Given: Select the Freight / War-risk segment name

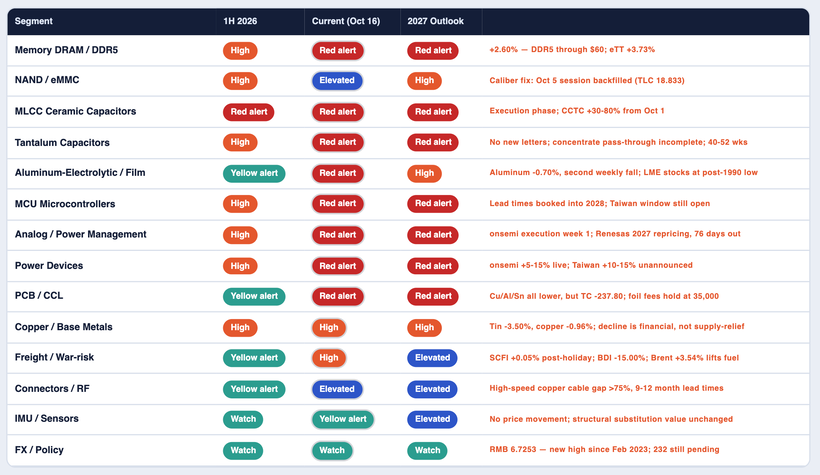Looking at the screenshot, I should (54, 357).
